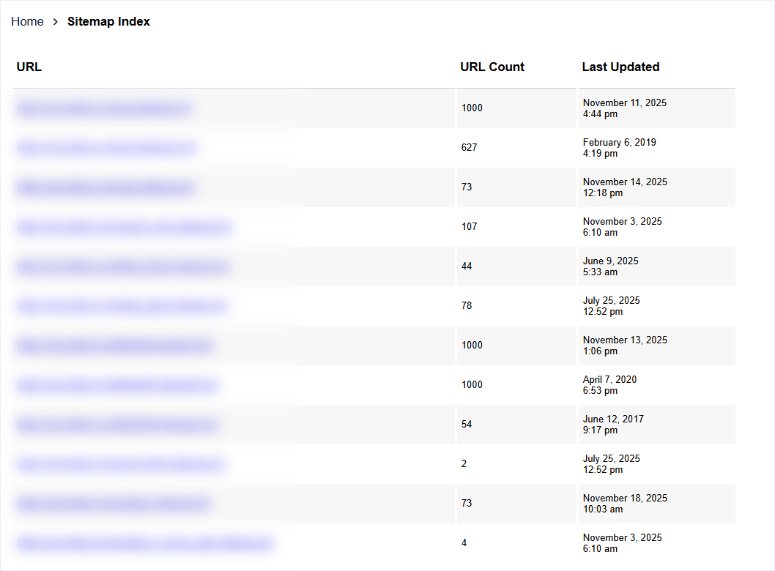The image size is (775, 571).
Task: Click November 3, 2025 date beside count 4
Action: pyautogui.click(x=622, y=543)
